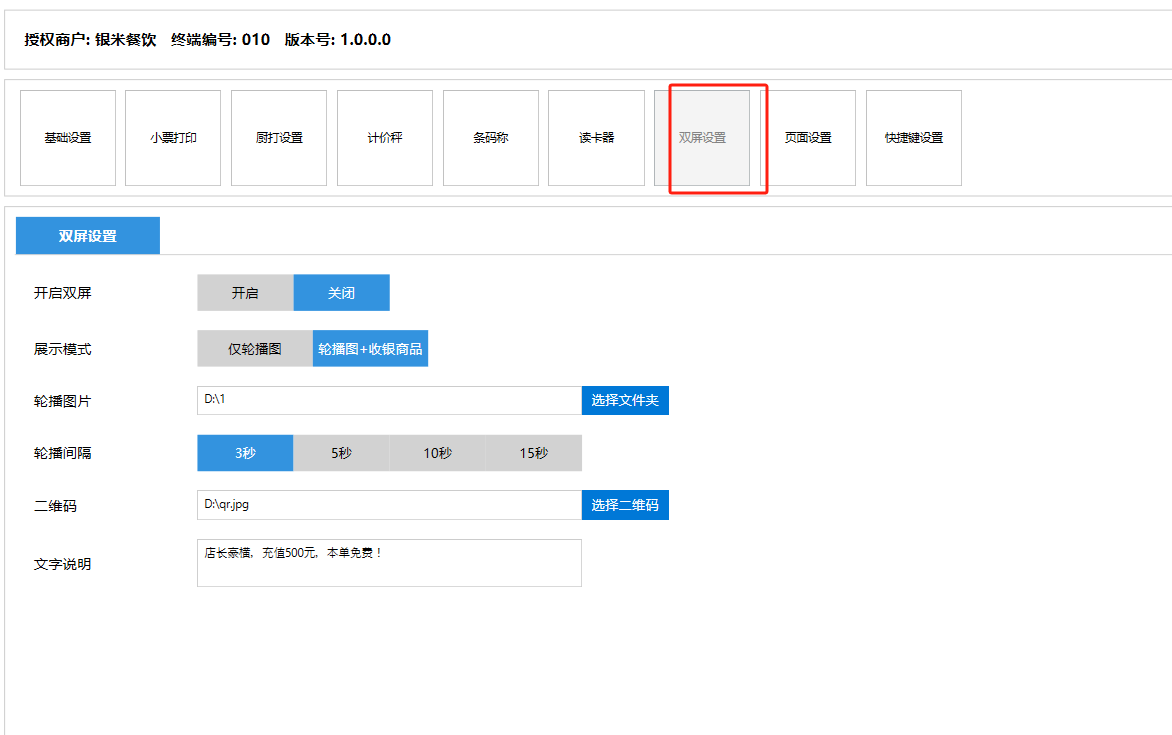Open the 页面设置 page settings tile
This screenshot has width=1172, height=735.
(808, 138)
